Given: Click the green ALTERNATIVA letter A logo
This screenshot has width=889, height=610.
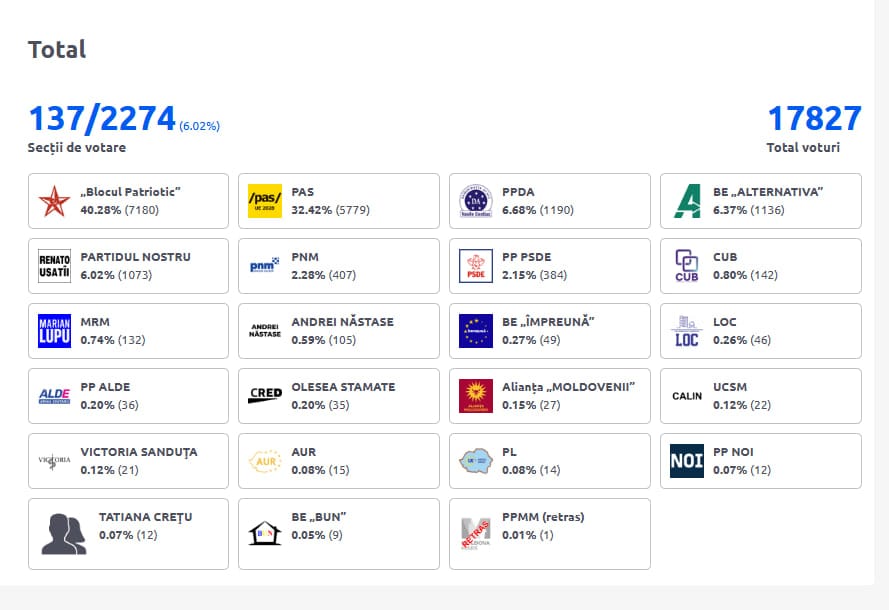Looking at the screenshot, I should click(687, 201).
